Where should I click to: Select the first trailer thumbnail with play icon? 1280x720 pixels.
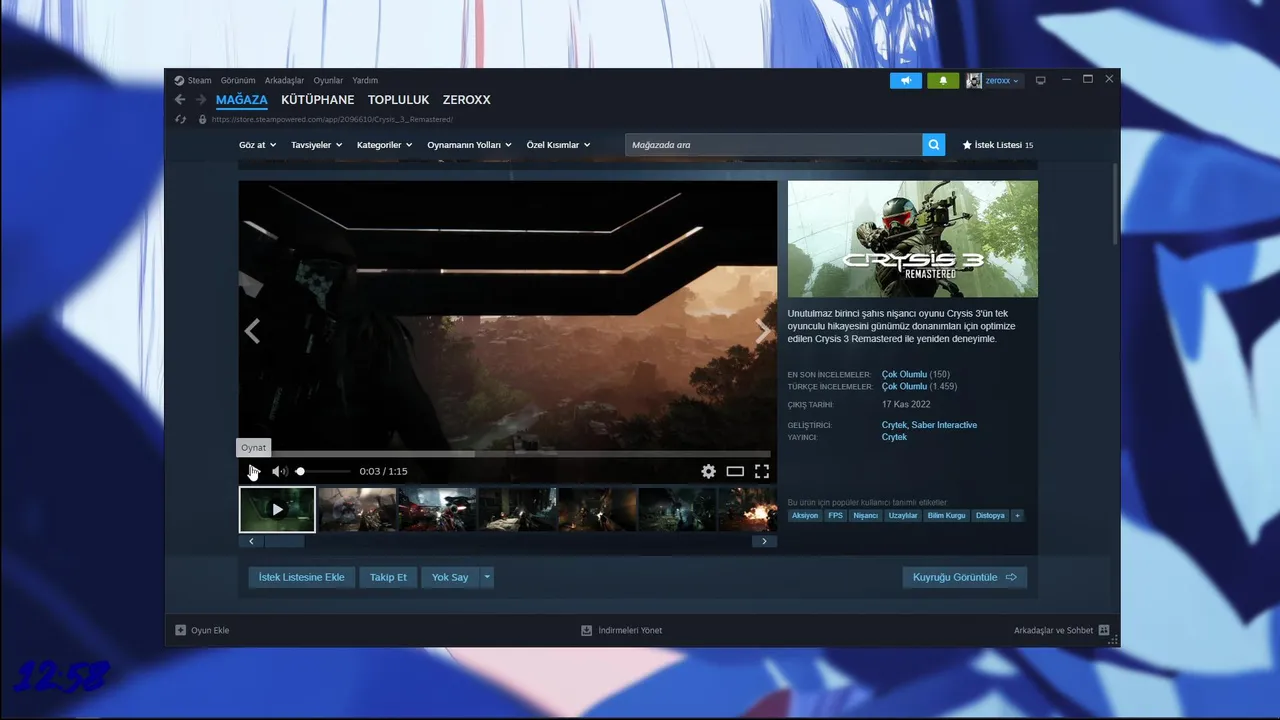click(277, 509)
